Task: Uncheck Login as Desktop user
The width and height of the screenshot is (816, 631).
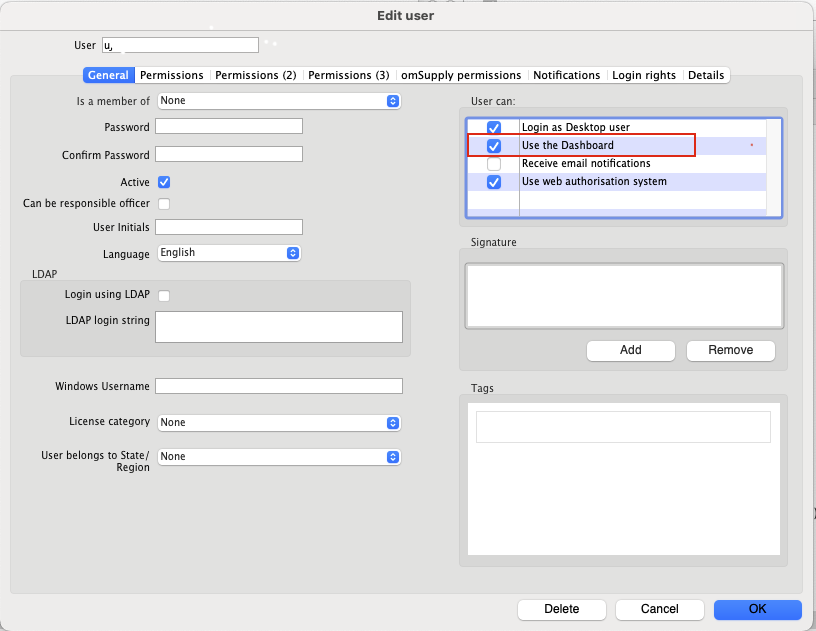Action: coord(494,128)
